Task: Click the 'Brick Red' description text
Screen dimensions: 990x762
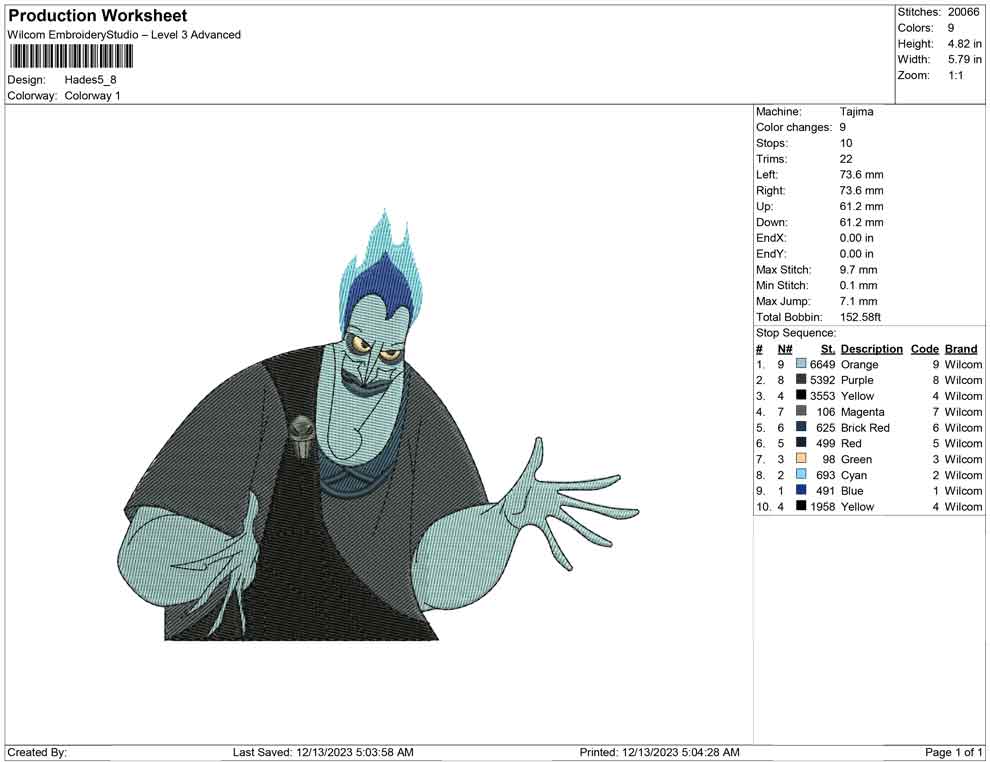Action: pyautogui.click(x=865, y=427)
